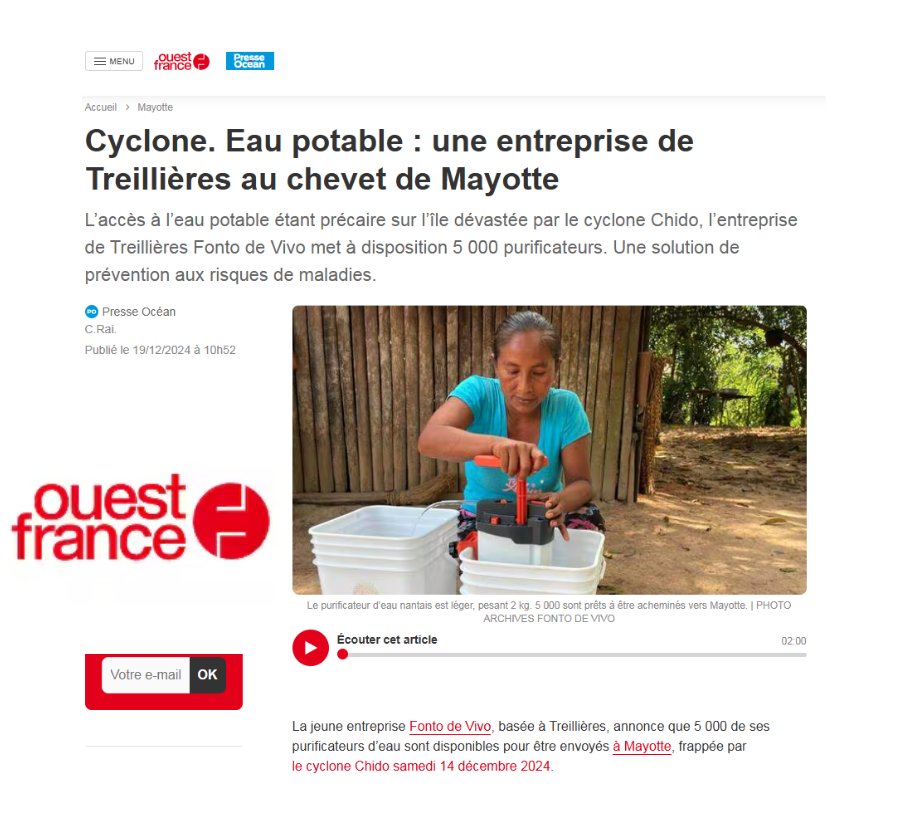Click the article headline about Cyclone Eau potable

pos(389,160)
